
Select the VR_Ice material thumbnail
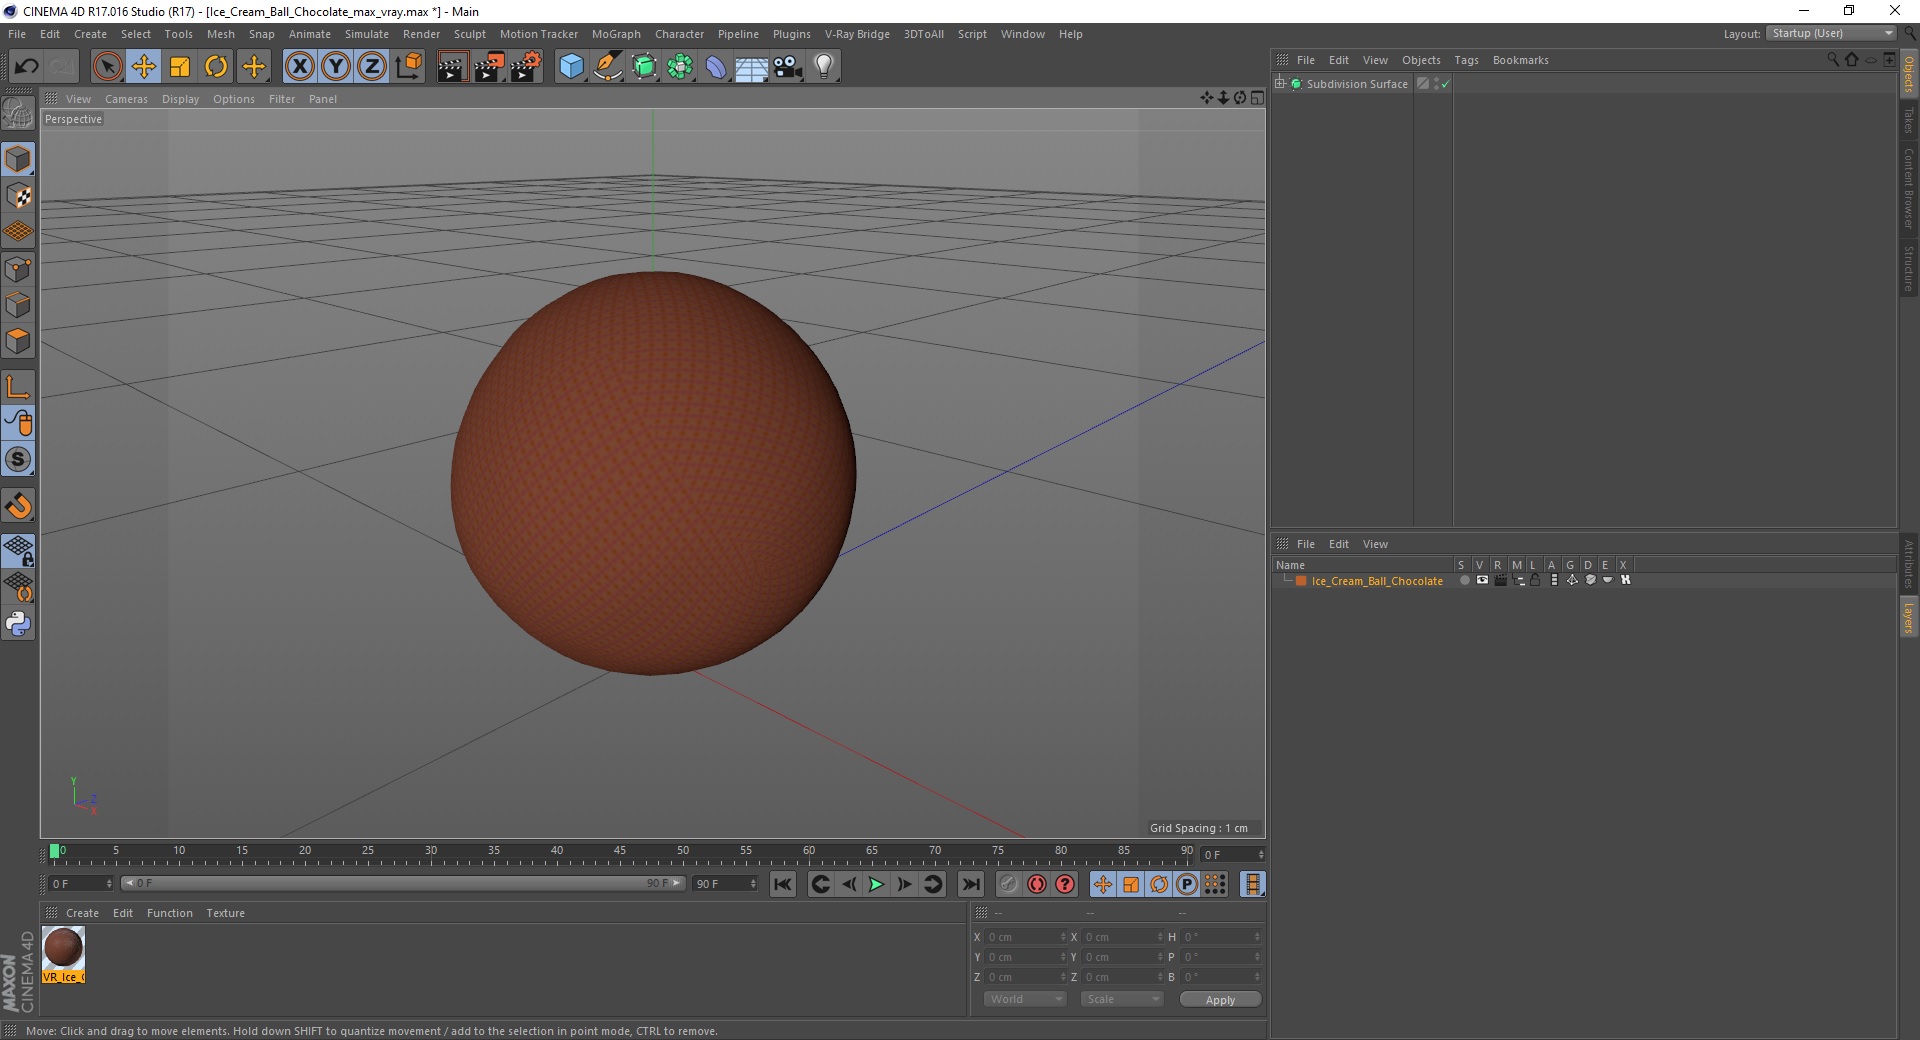pos(63,948)
